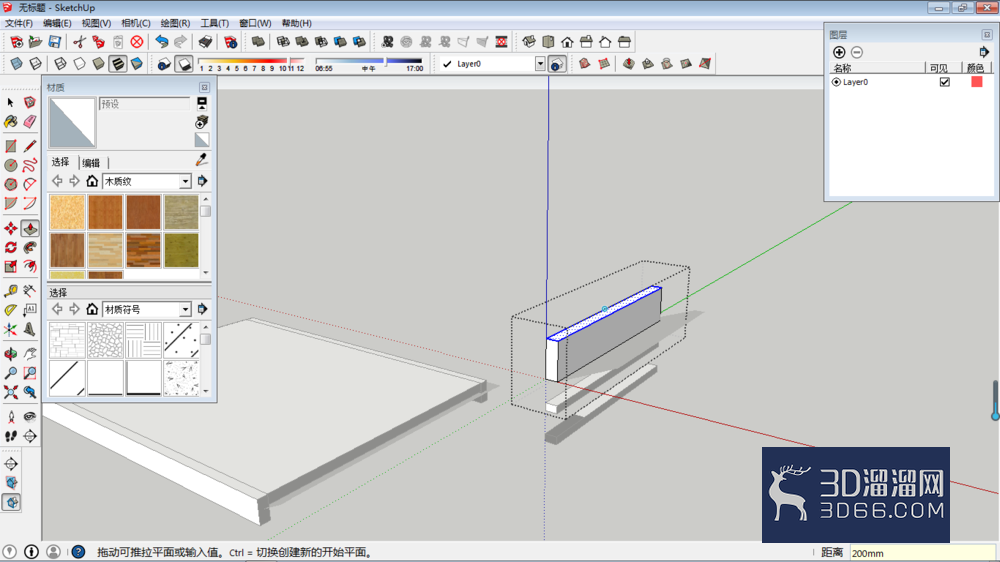Select the Pan hand tool
This screenshot has height=562, width=1000.
click(x=30, y=354)
